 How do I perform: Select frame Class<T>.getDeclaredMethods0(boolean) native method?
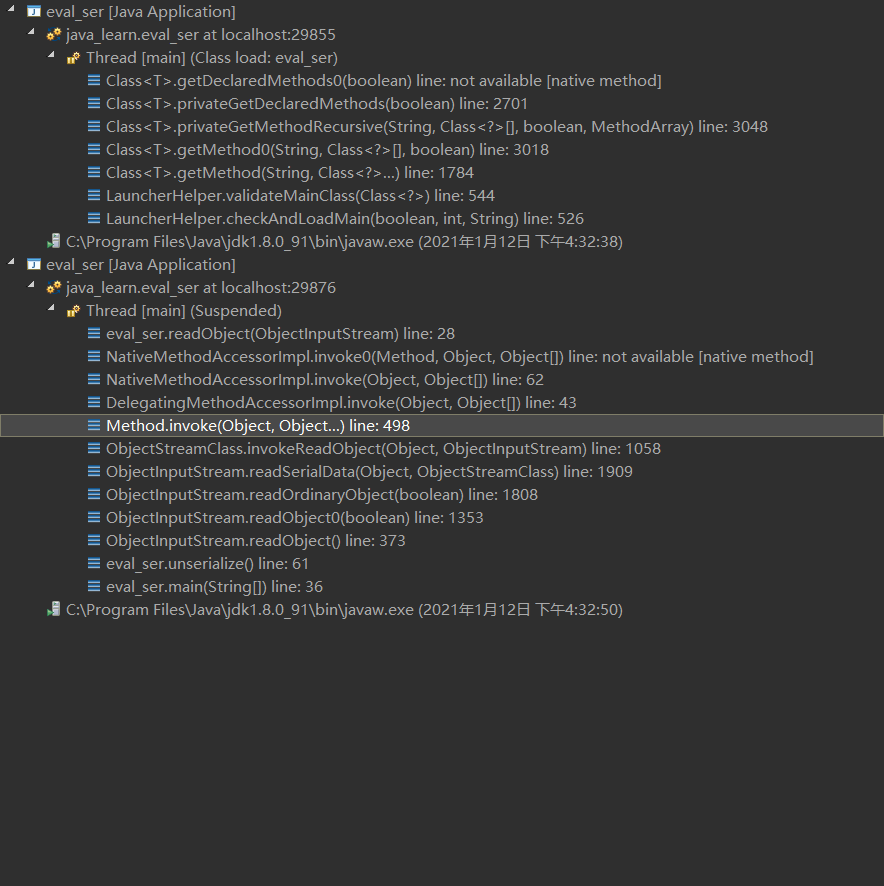[x=384, y=81]
